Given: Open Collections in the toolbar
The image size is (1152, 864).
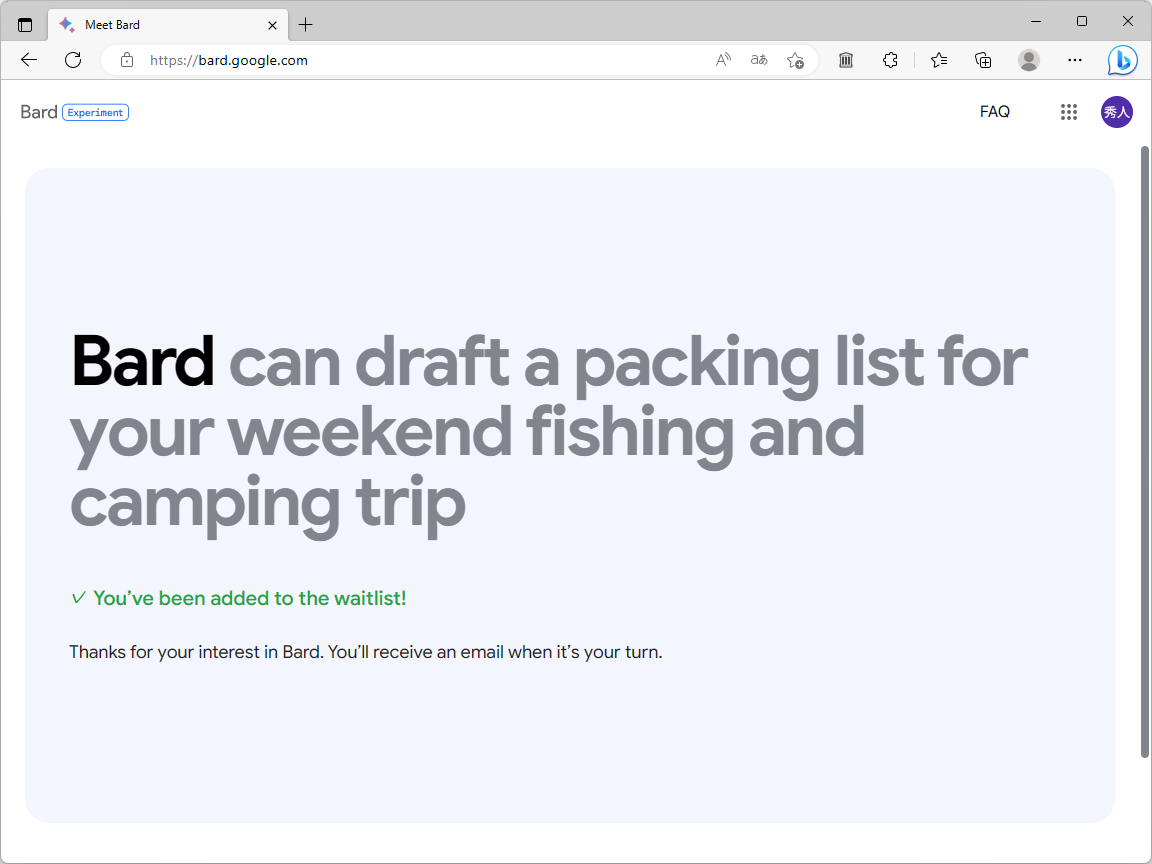Looking at the screenshot, I should pos(983,60).
